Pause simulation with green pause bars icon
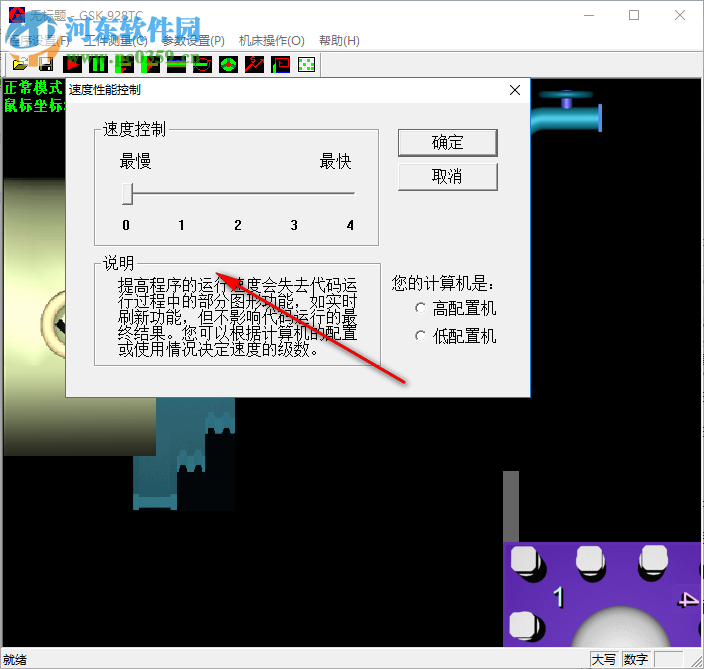The height and width of the screenshot is (669, 704). click(98, 64)
